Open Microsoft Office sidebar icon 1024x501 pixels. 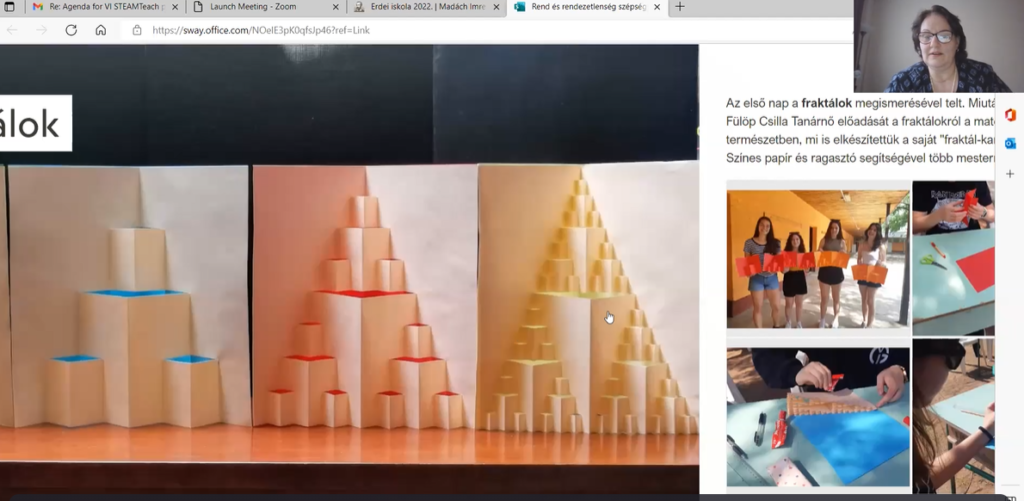1010,115
